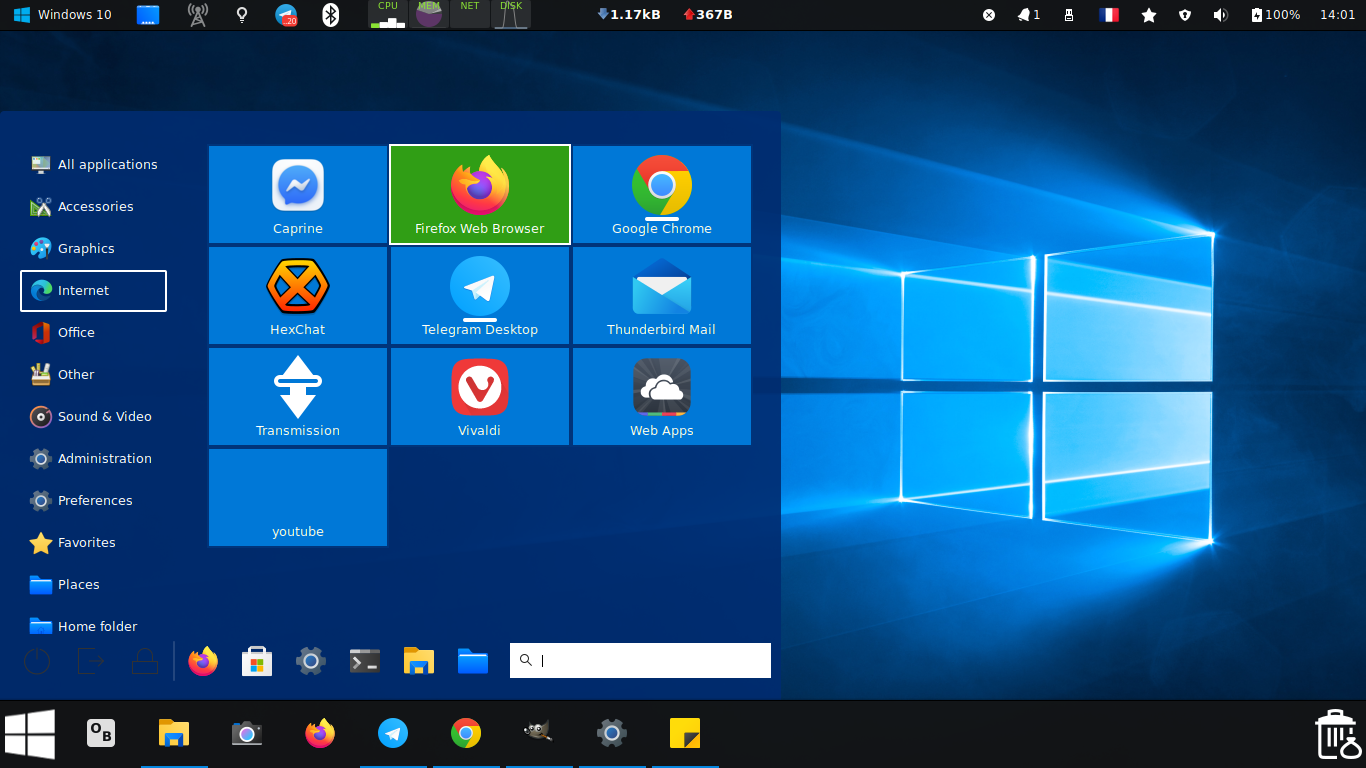This screenshot has width=1366, height=768.
Task: Launch Transmission torrent client tile
Action: pos(298,396)
